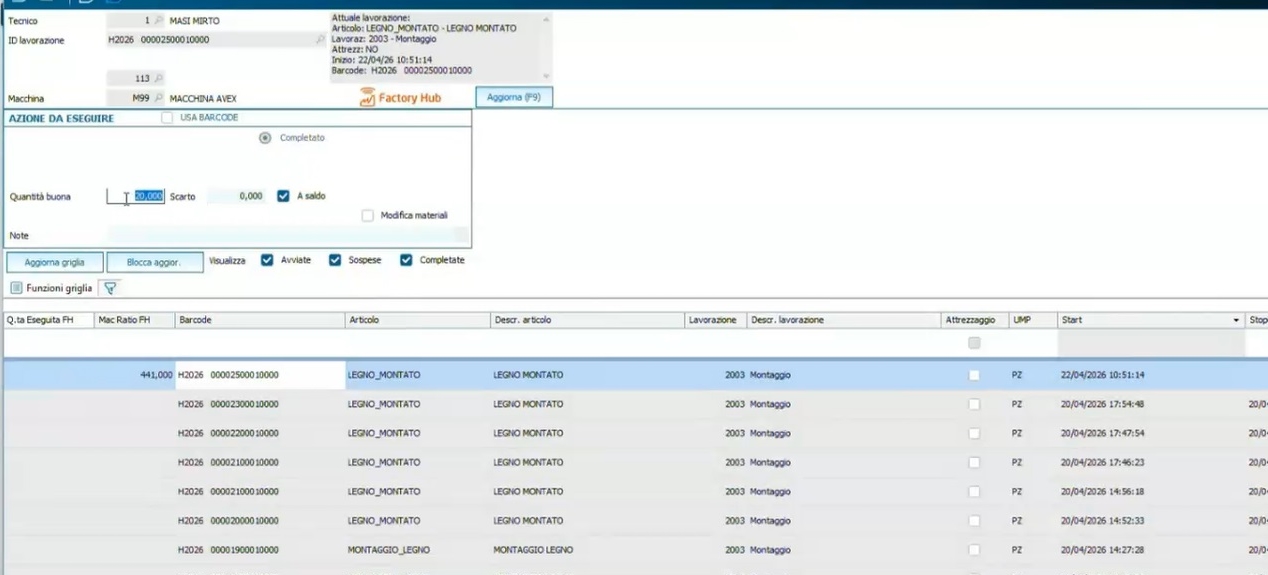Click the Factory Hub logo icon

[x=367, y=98]
